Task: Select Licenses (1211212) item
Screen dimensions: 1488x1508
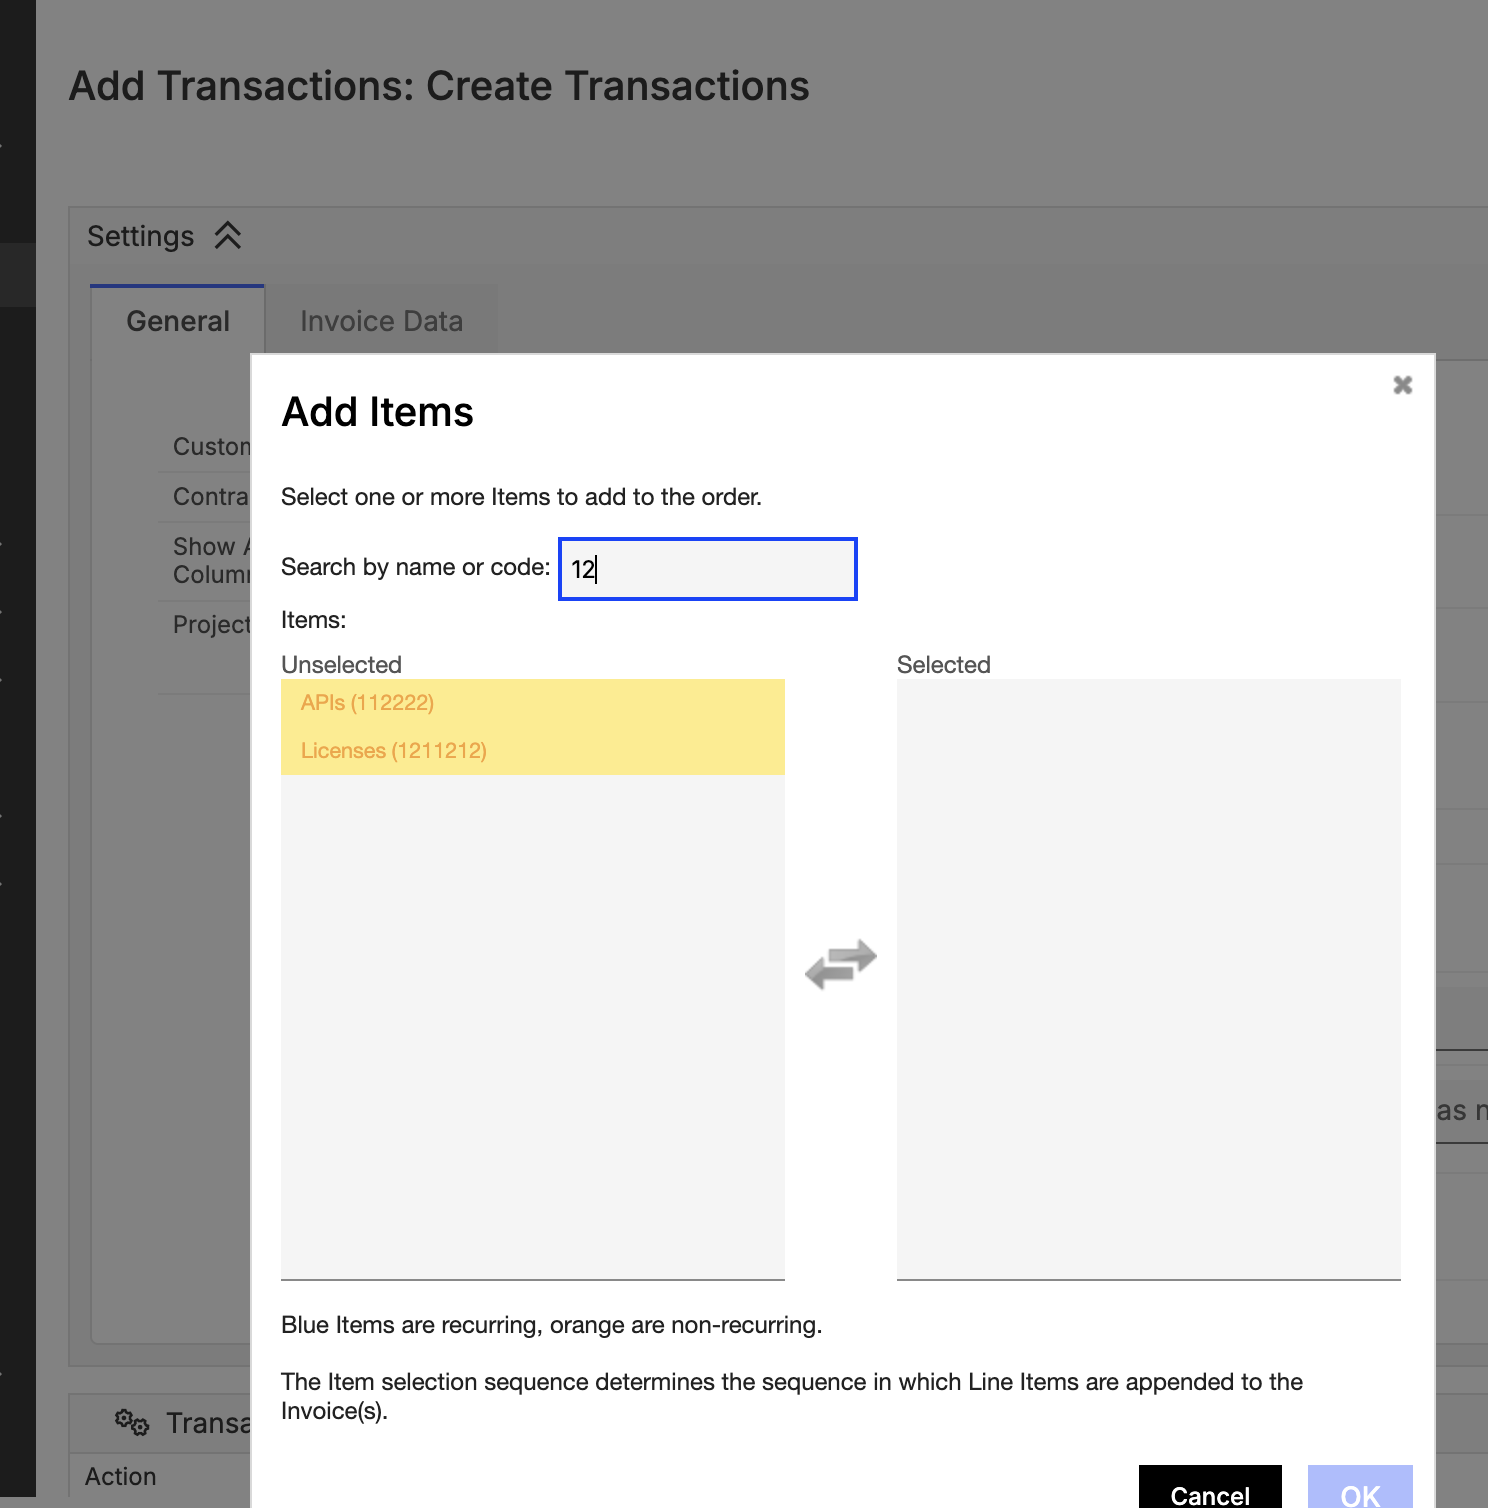Action: pos(533,751)
